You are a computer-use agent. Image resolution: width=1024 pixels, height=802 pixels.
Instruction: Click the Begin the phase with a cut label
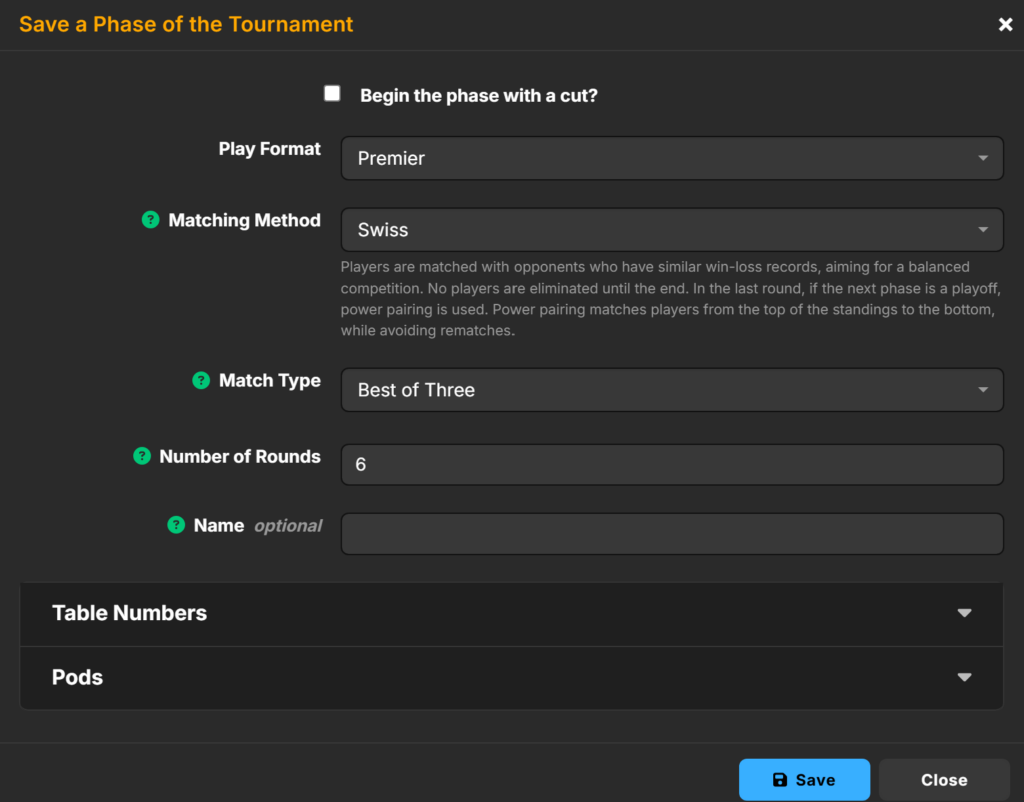pyautogui.click(x=478, y=96)
